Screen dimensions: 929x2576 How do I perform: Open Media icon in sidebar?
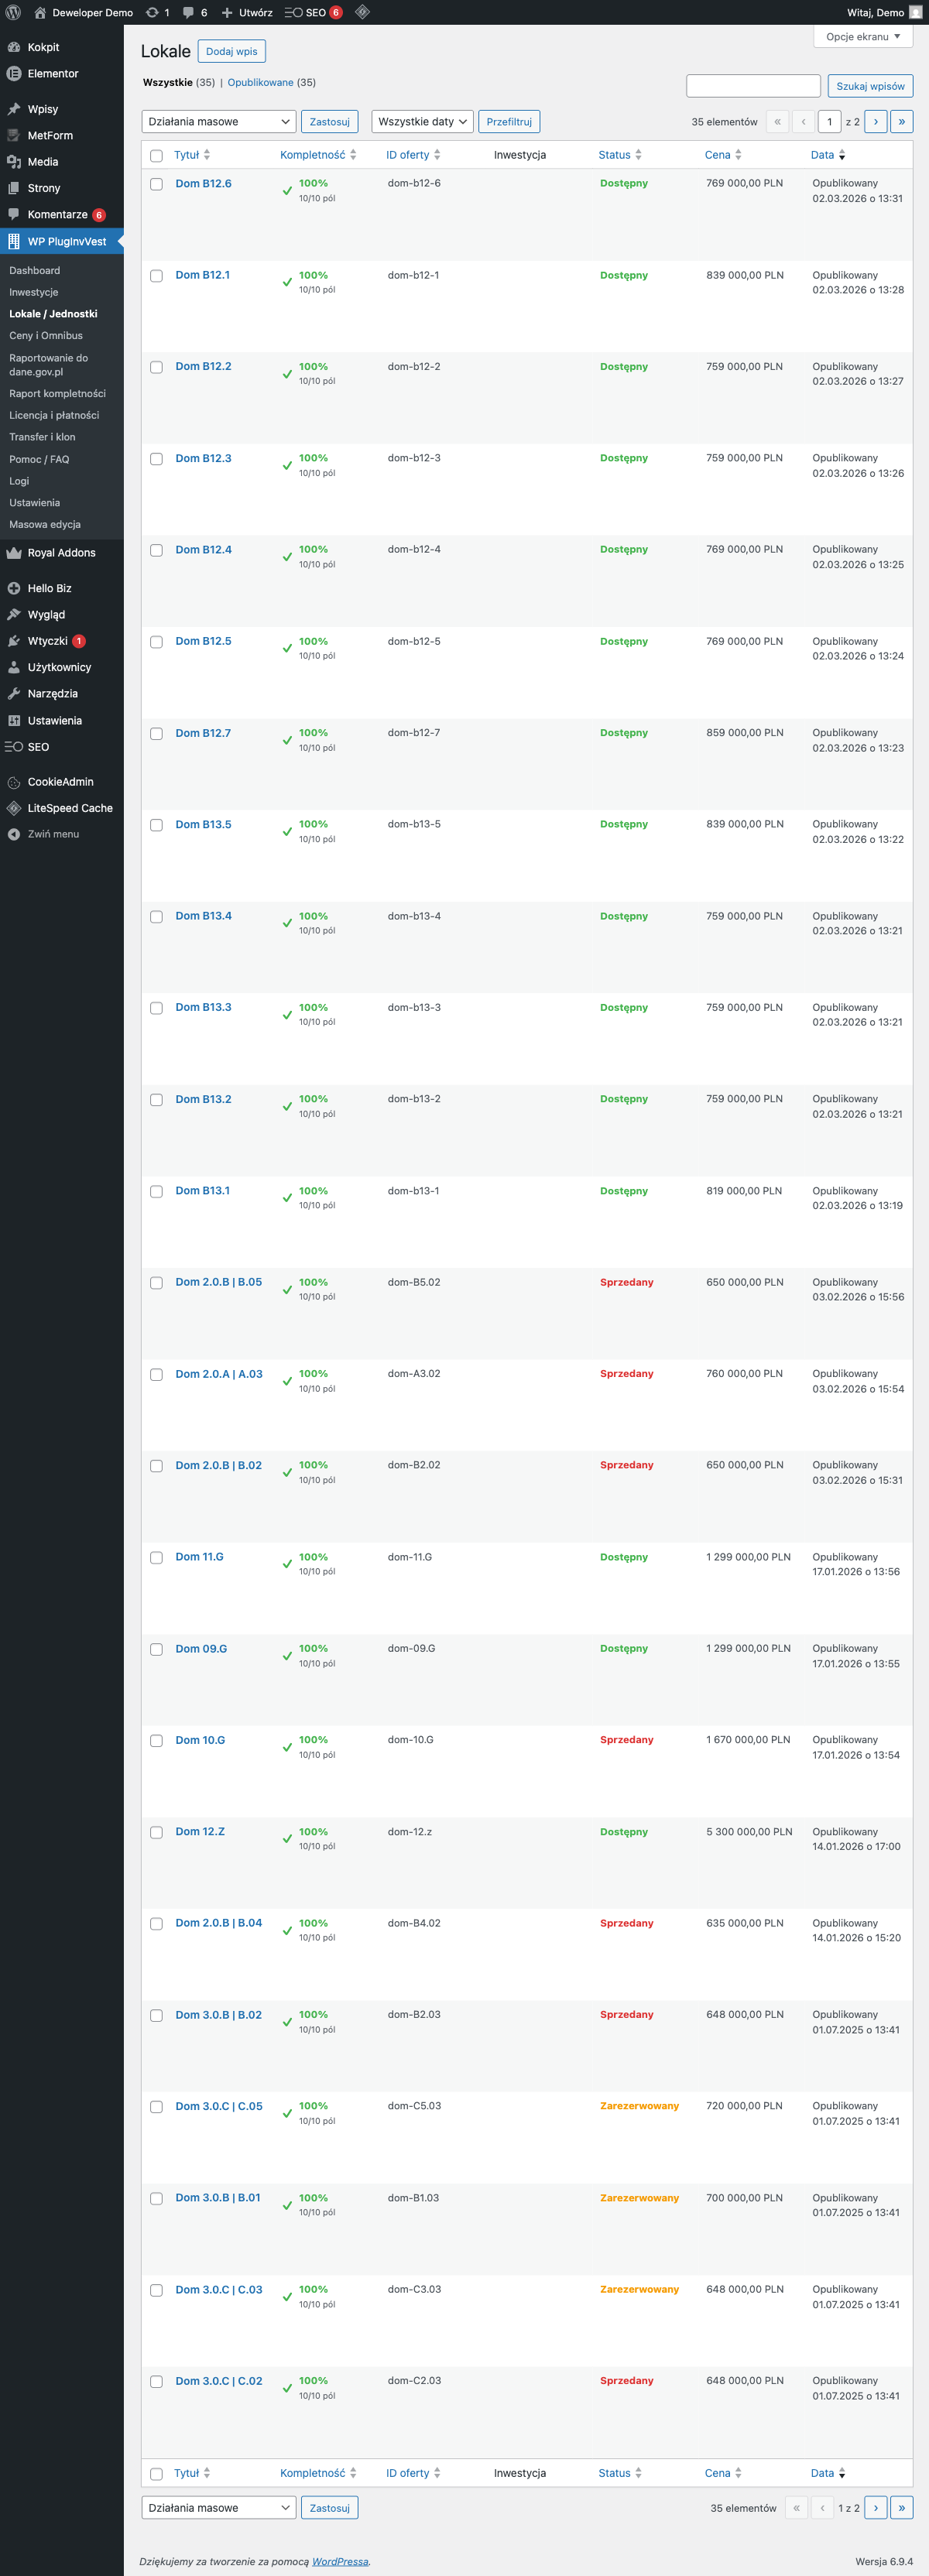click(x=14, y=161)
